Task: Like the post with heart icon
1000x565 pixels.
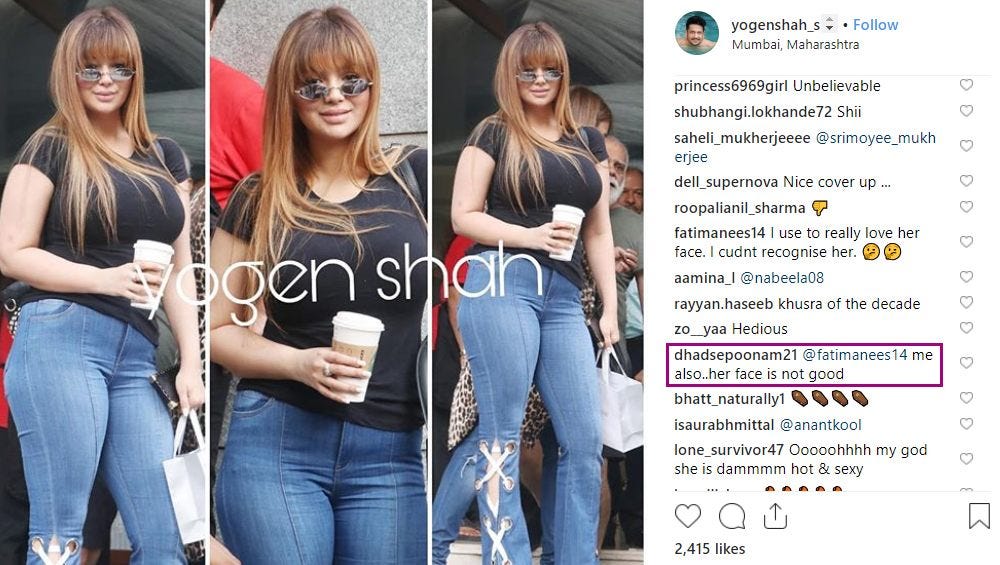Action: [x=688, y=516]
